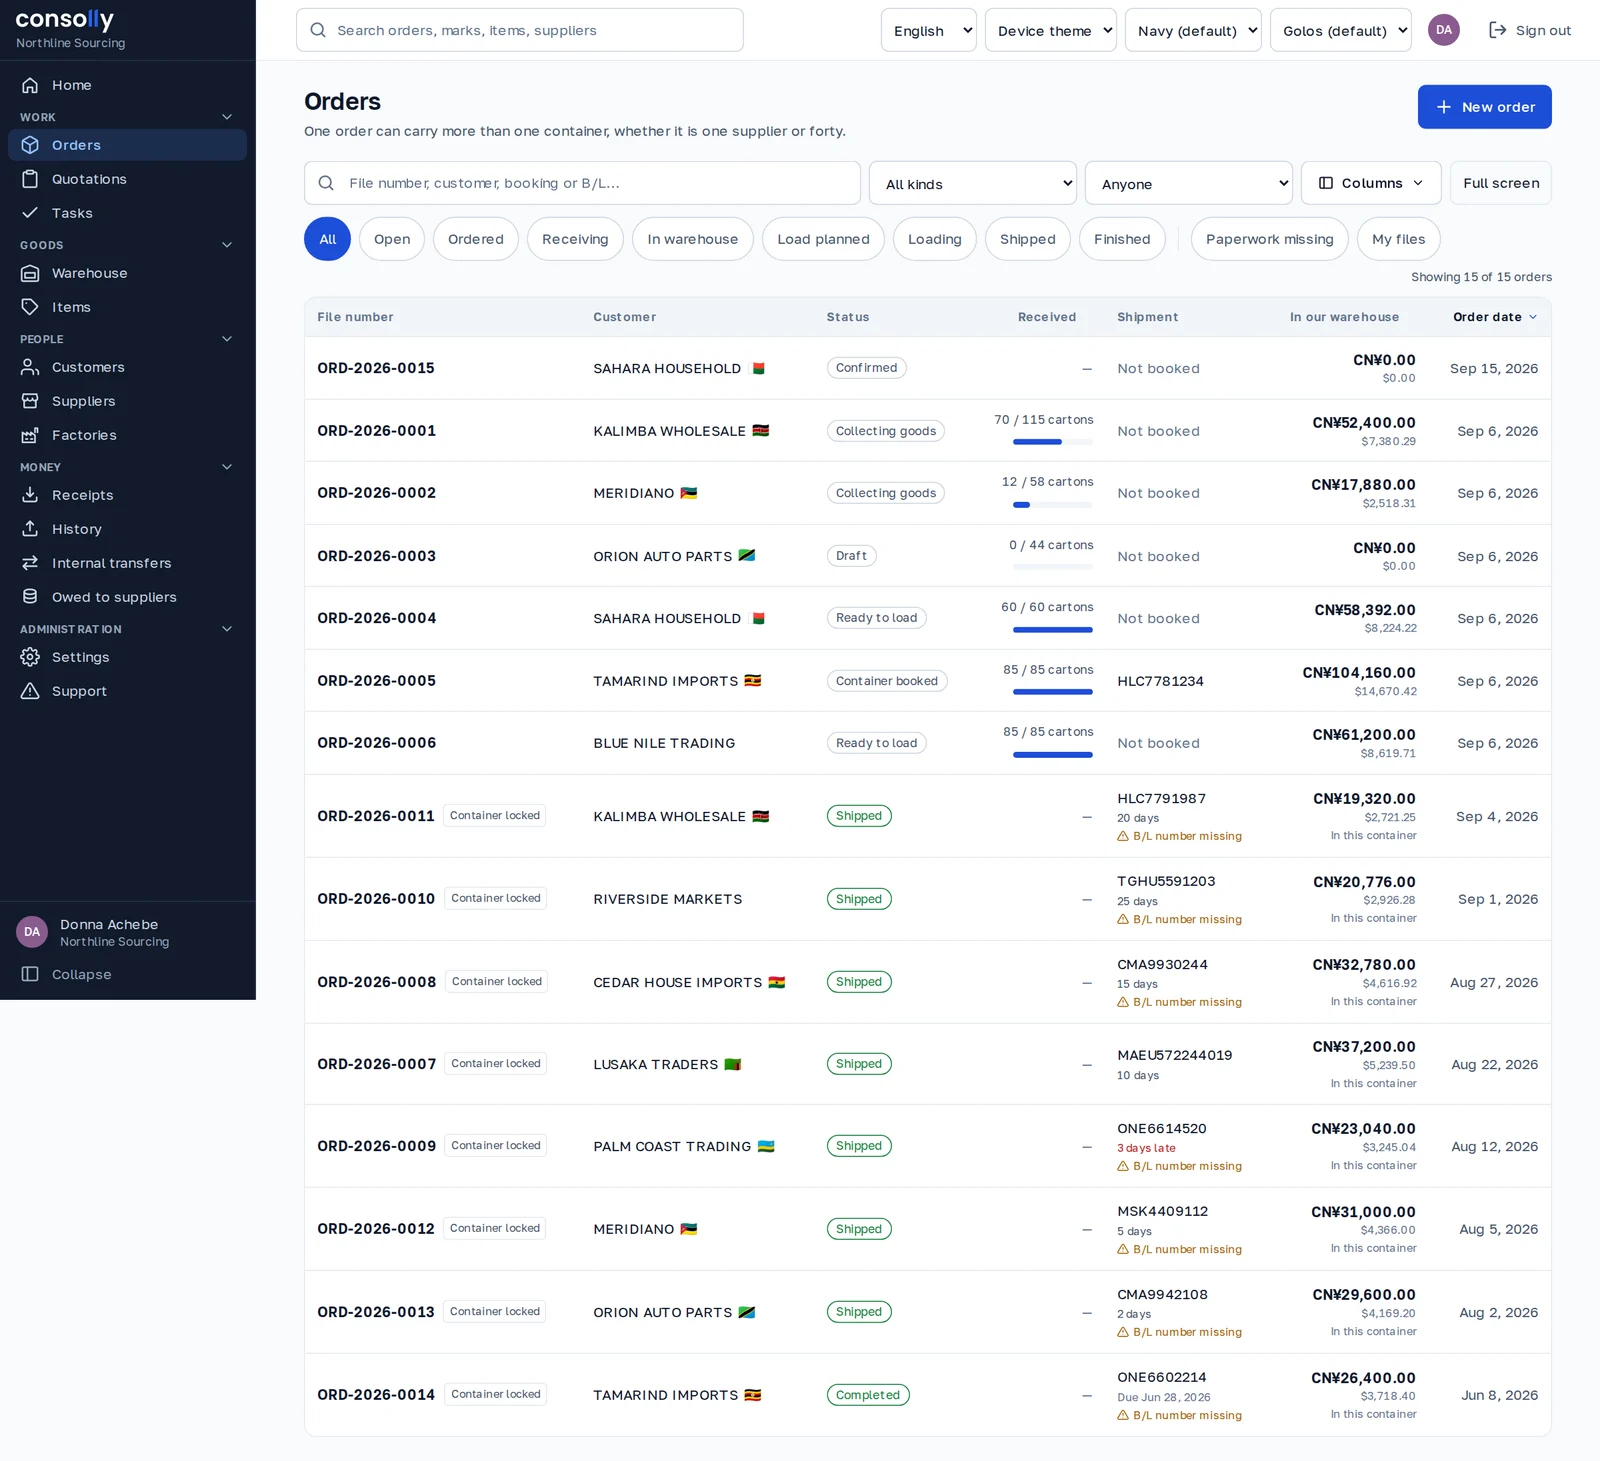Viewport: 1600px width, 1461px height.
Task: Click Sign out in the header
Action: (x=1530, y=30)
